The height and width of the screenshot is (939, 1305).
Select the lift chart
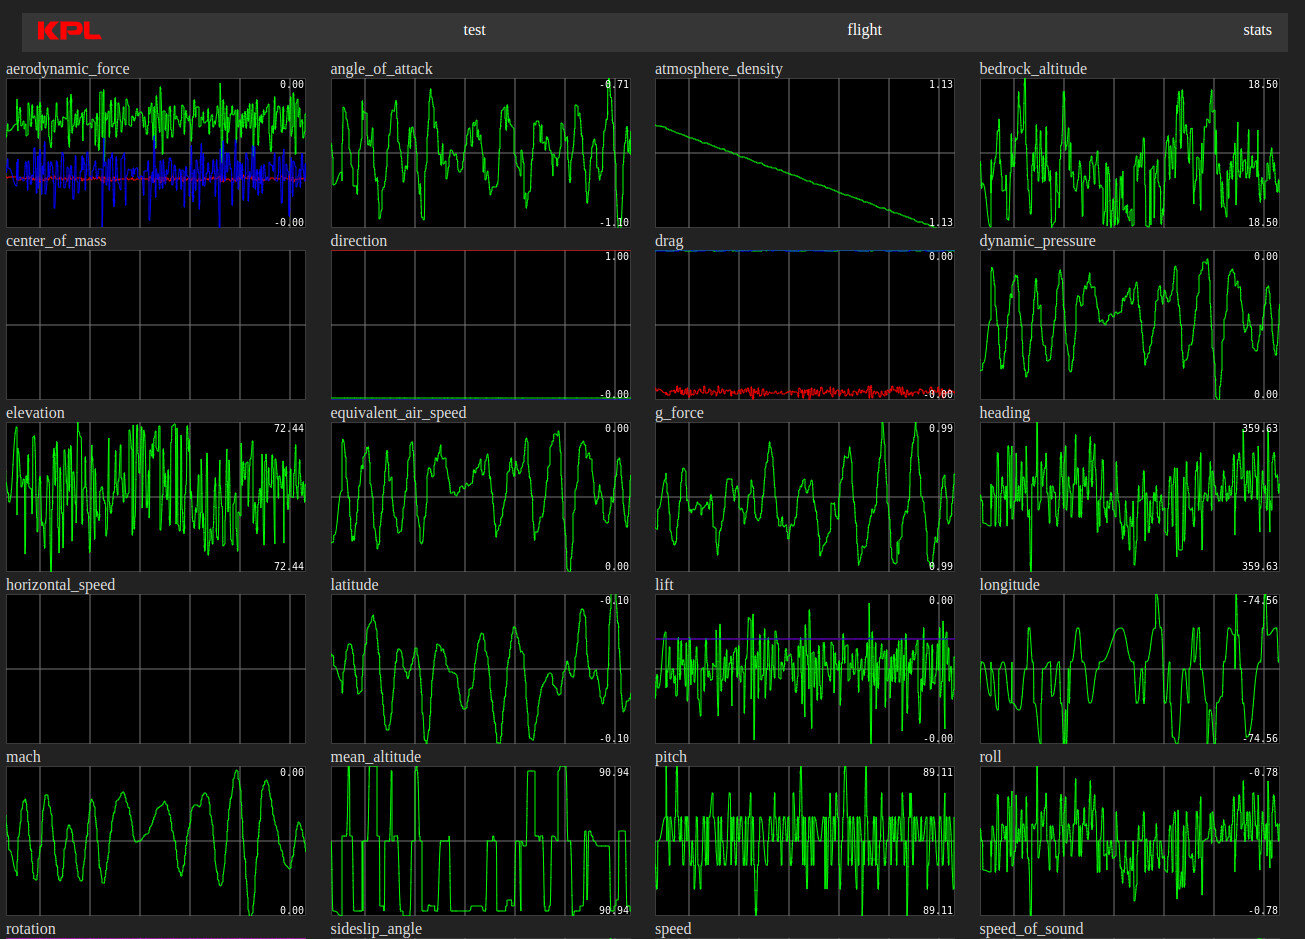tap(805, 669)
